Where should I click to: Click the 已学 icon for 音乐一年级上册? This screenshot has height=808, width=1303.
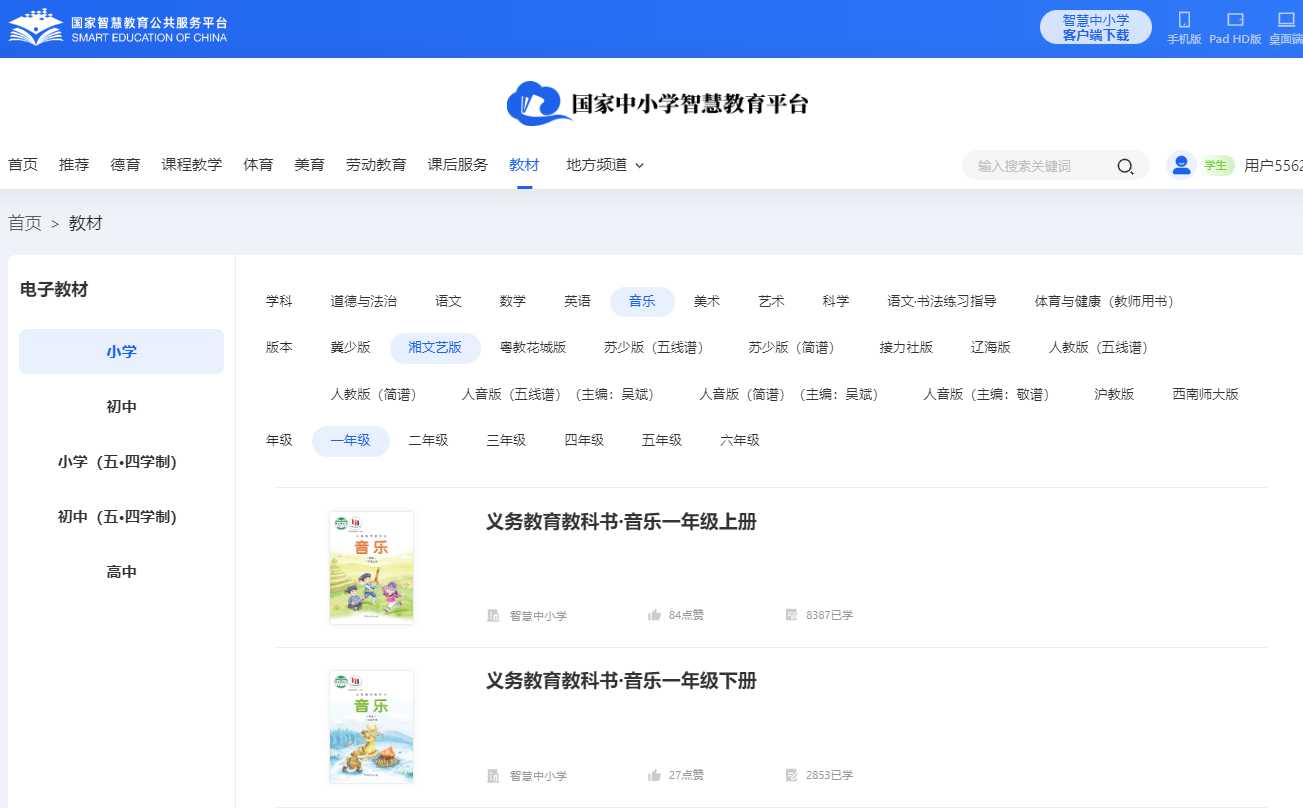[x=792, y=615]
